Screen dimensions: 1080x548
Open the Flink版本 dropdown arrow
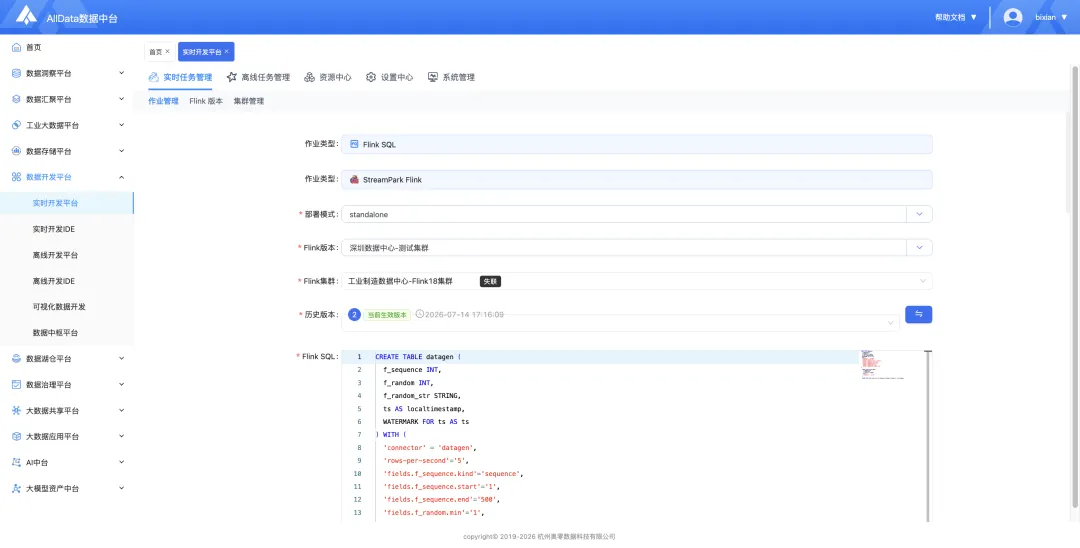pos(919,248)
